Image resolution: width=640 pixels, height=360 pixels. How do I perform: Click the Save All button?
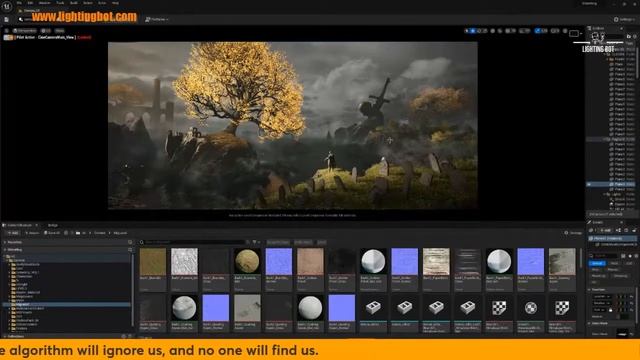tap(52, 233)
